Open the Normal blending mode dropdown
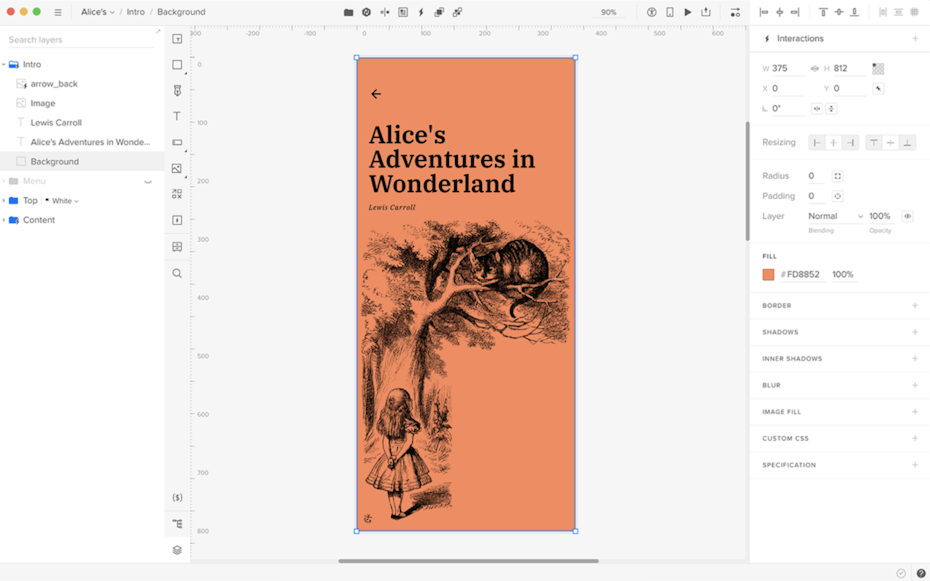Screen dimensions: 930x581 tap(835, 216)
